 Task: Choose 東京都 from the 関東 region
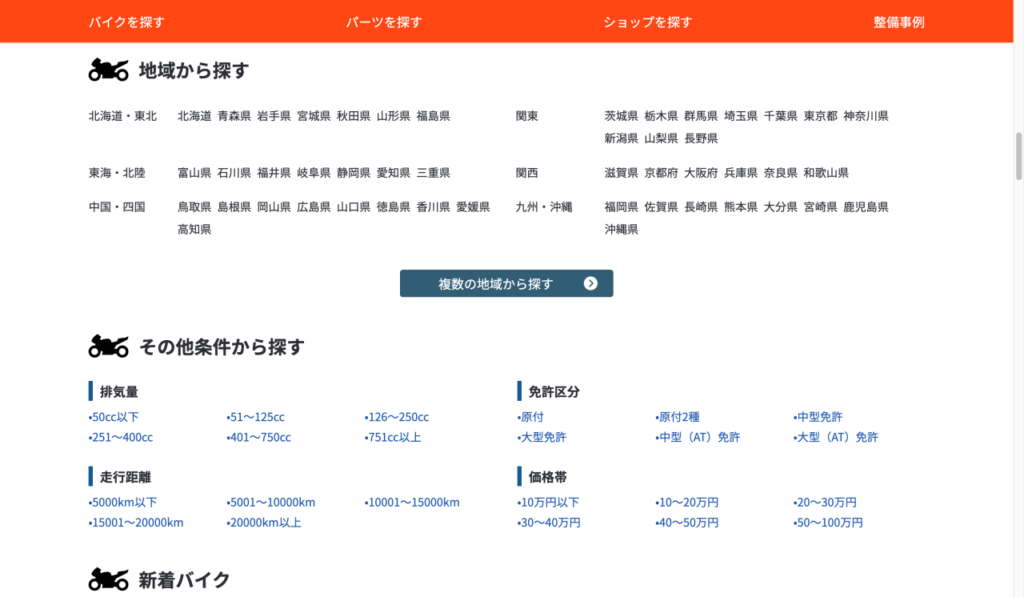pyautogui.click(x=820, y=116)
